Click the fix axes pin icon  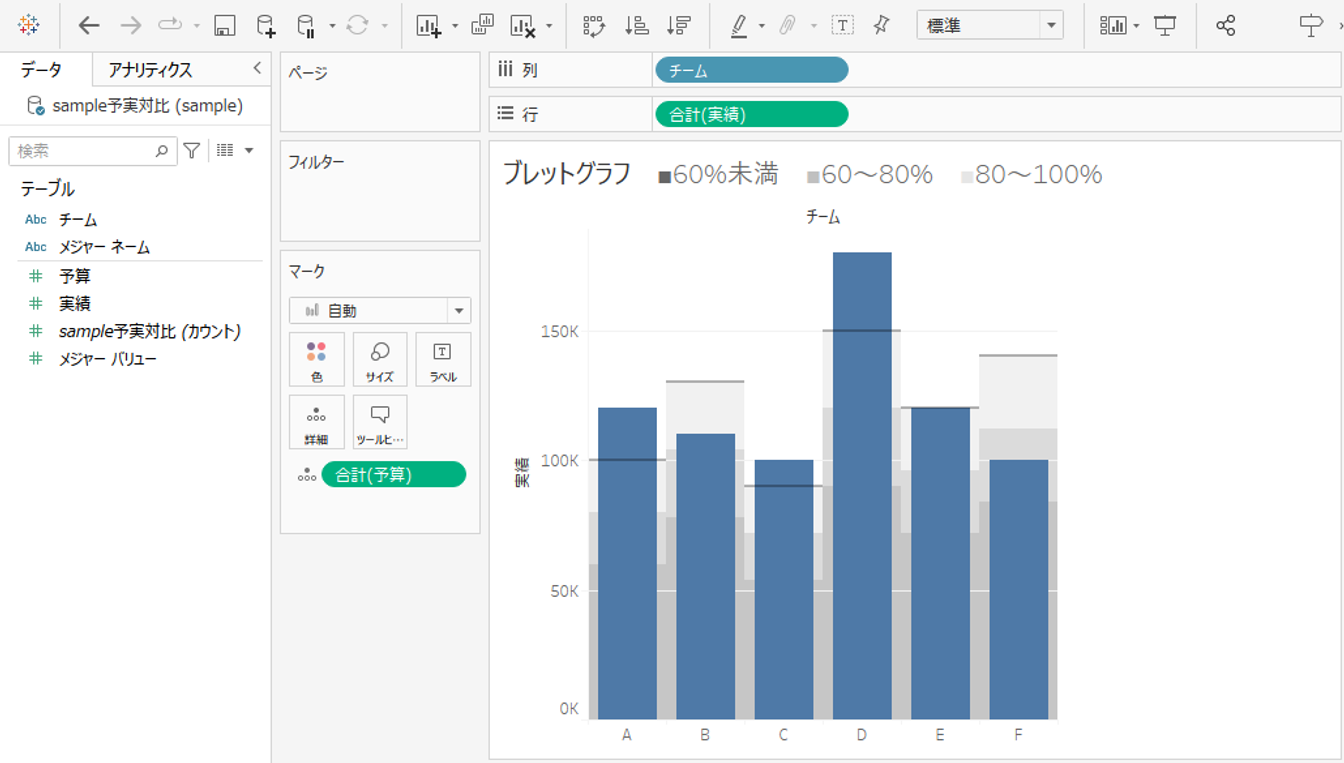[881, 25]
